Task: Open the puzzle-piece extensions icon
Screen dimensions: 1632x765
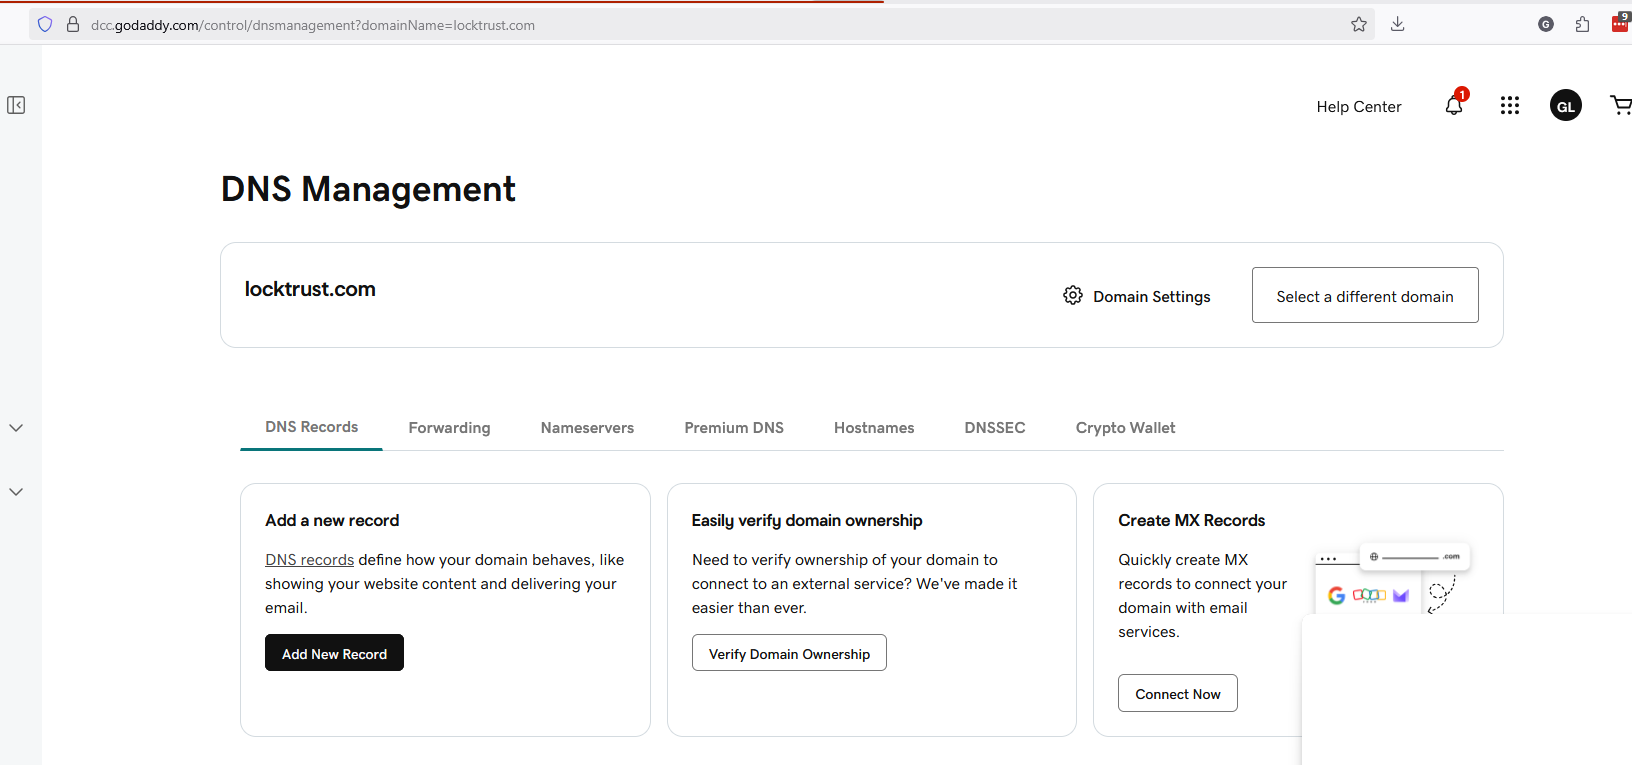Action: pyautogui.click(x=1582, y=24)
